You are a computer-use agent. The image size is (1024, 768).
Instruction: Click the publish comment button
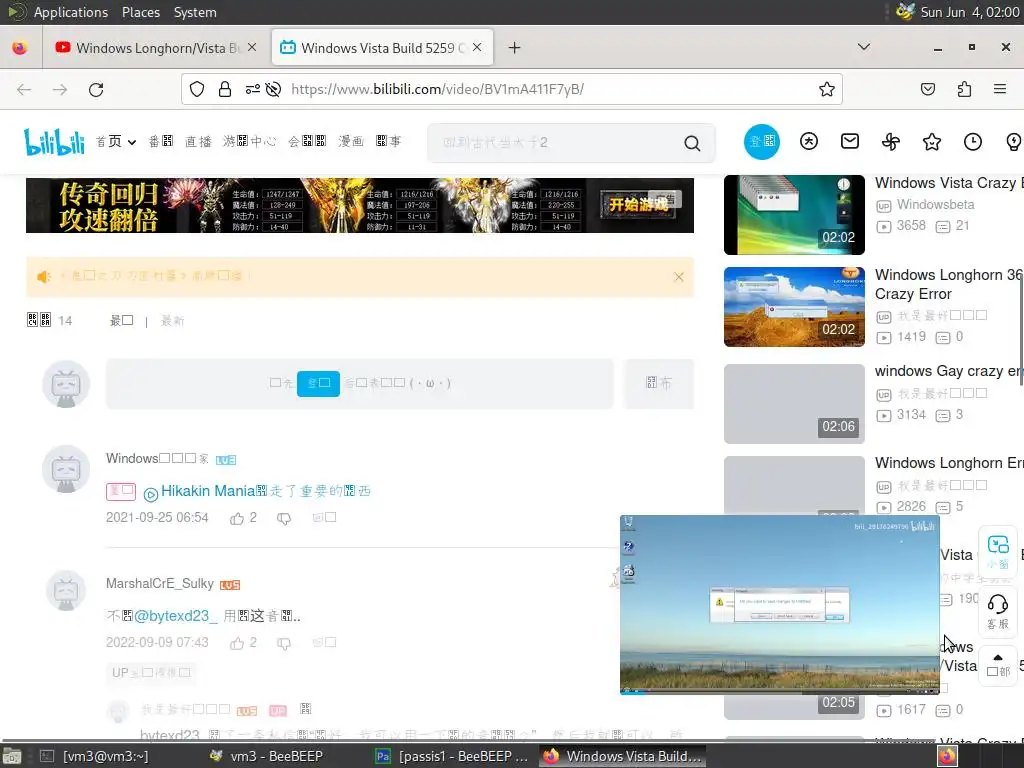[x=658, y=383]
